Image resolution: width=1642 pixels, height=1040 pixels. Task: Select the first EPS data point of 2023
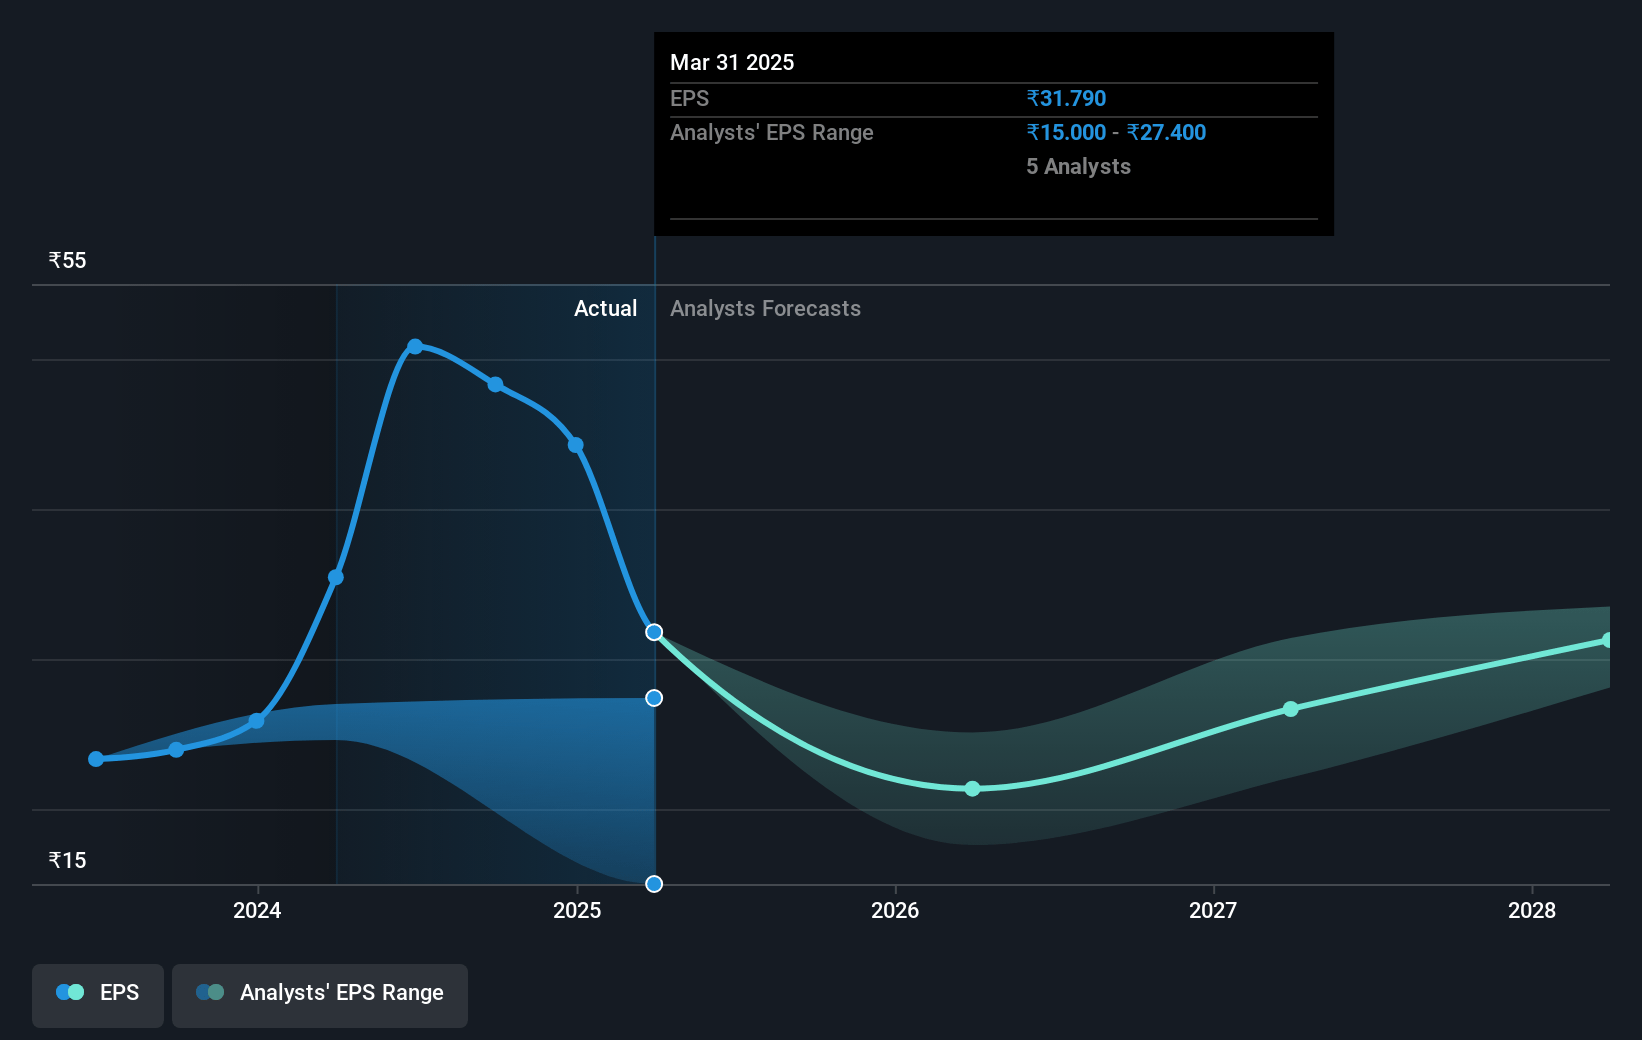click(96, 759)
